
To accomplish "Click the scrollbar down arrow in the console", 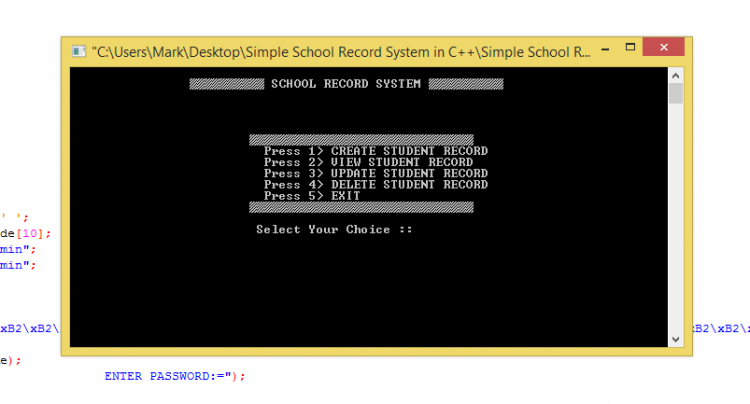I will (x=676, y=340).
